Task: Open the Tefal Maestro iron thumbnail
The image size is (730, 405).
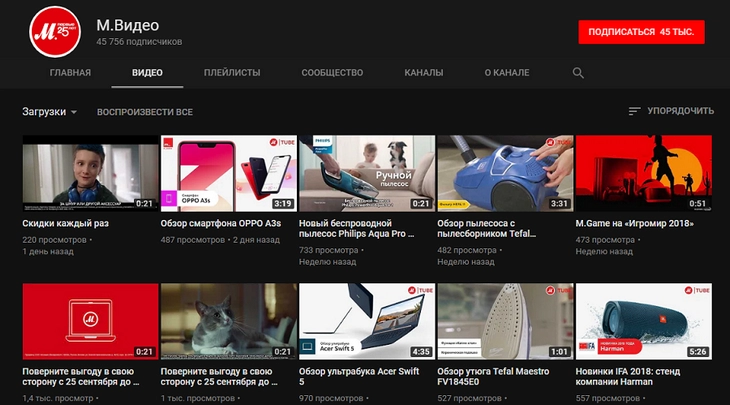Action: (x=505, y=321)
